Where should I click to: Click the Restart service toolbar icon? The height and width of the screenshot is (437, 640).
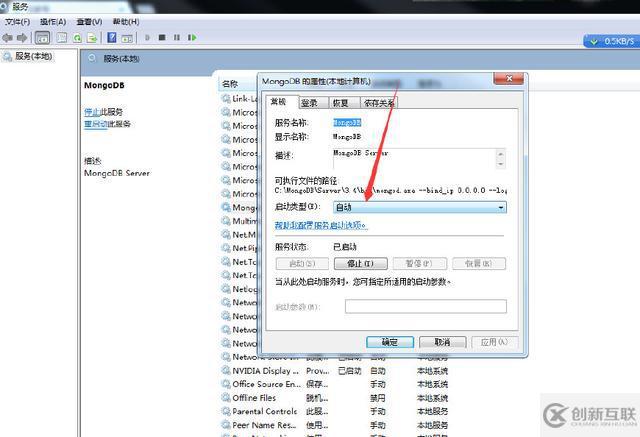point(192,38)
